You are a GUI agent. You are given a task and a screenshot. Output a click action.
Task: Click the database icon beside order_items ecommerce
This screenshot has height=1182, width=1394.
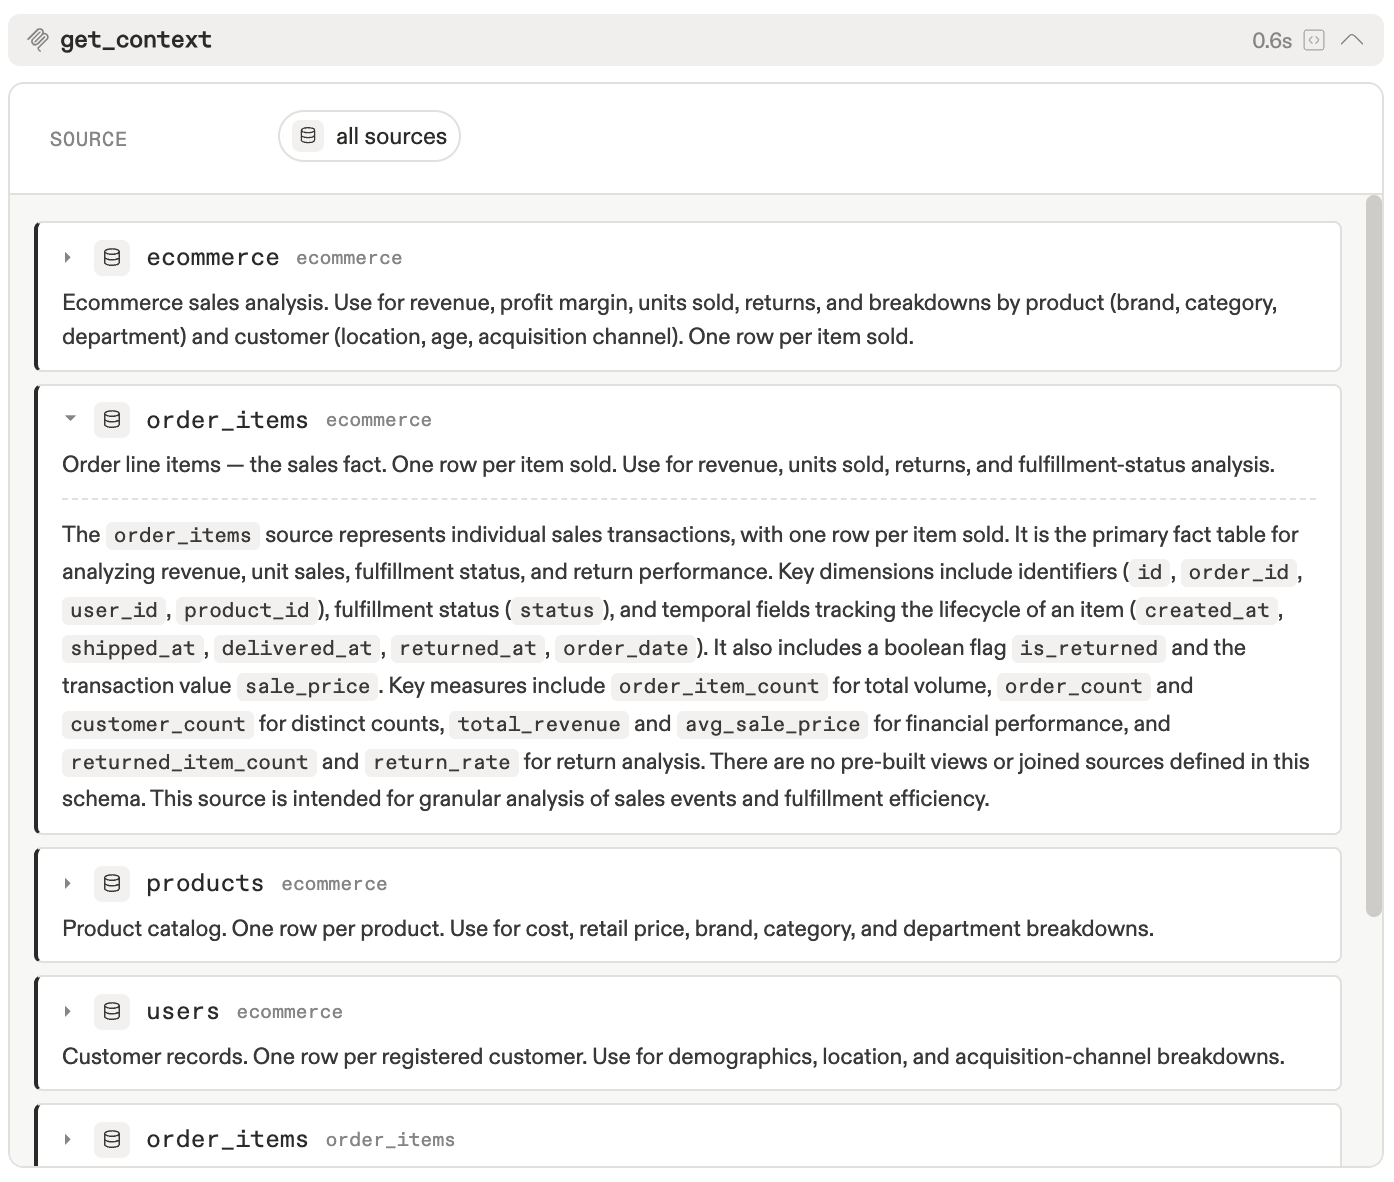[x=112, y=420]
